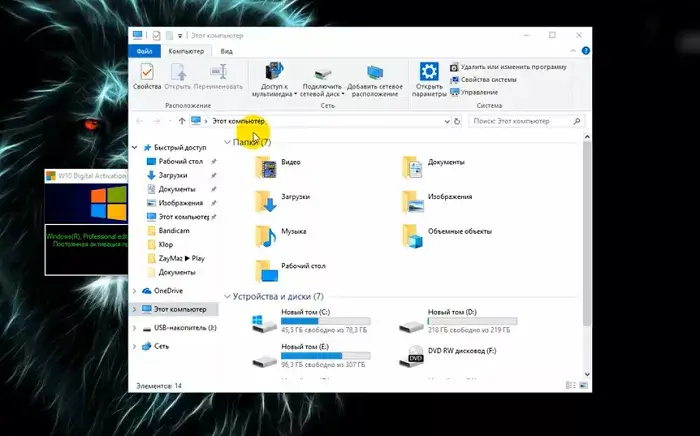Click E: drive usage bar
This screenshot has height=436, width=700.
tap(326, 356)
